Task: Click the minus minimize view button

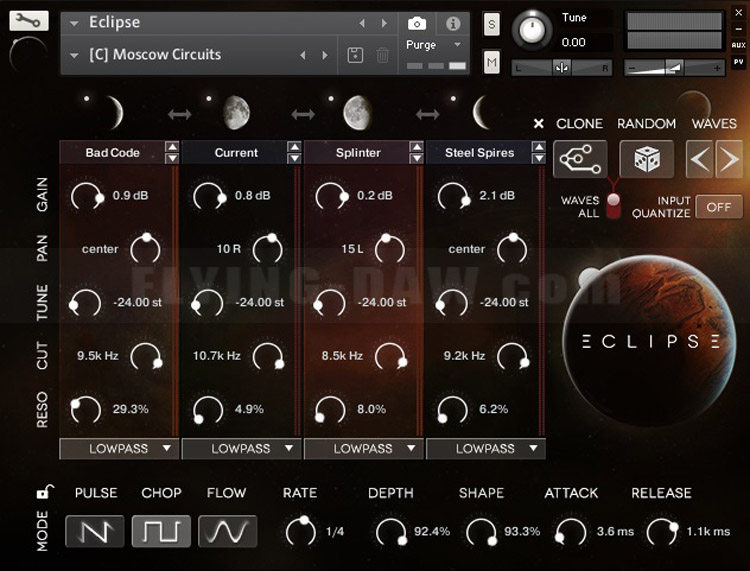Action: (x=739, y=29)
